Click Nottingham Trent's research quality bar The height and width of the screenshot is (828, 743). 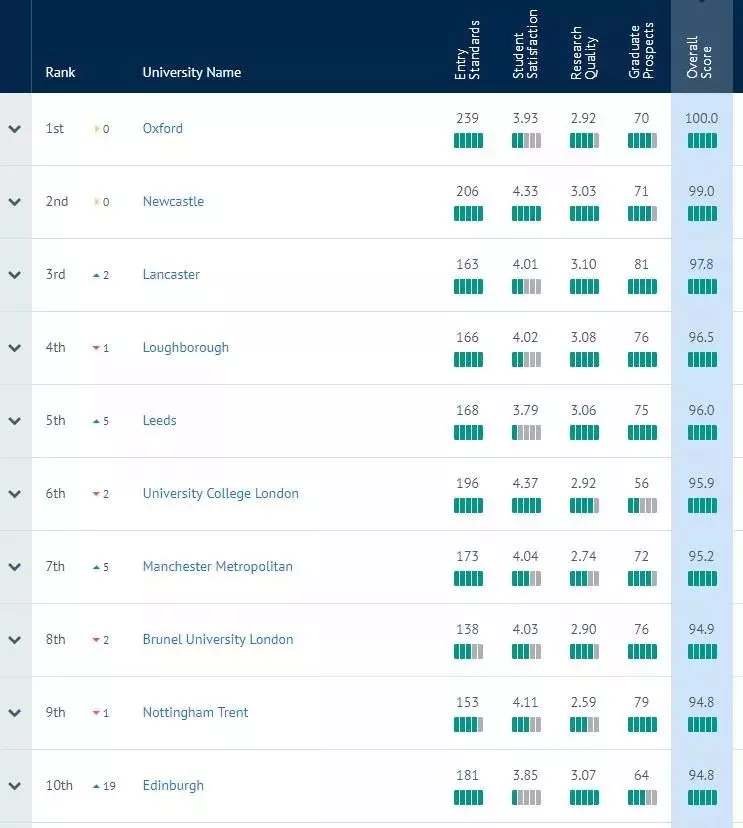click(x=585, y=724)
